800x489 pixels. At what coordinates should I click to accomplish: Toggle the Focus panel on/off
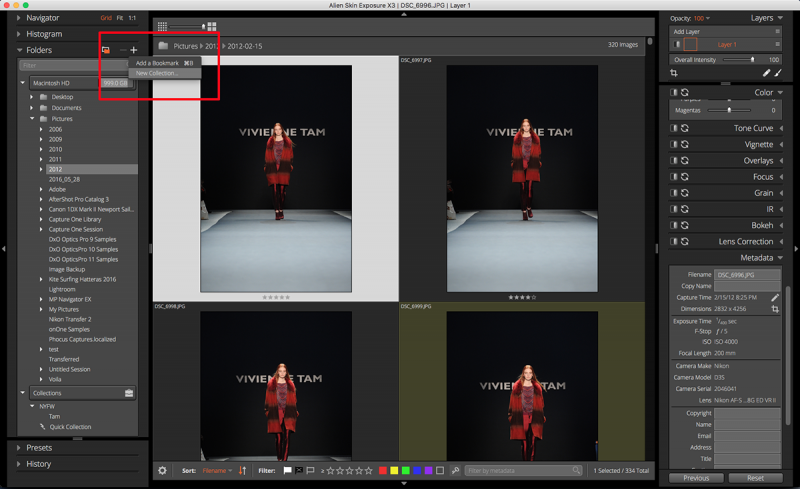coord(674,177)
